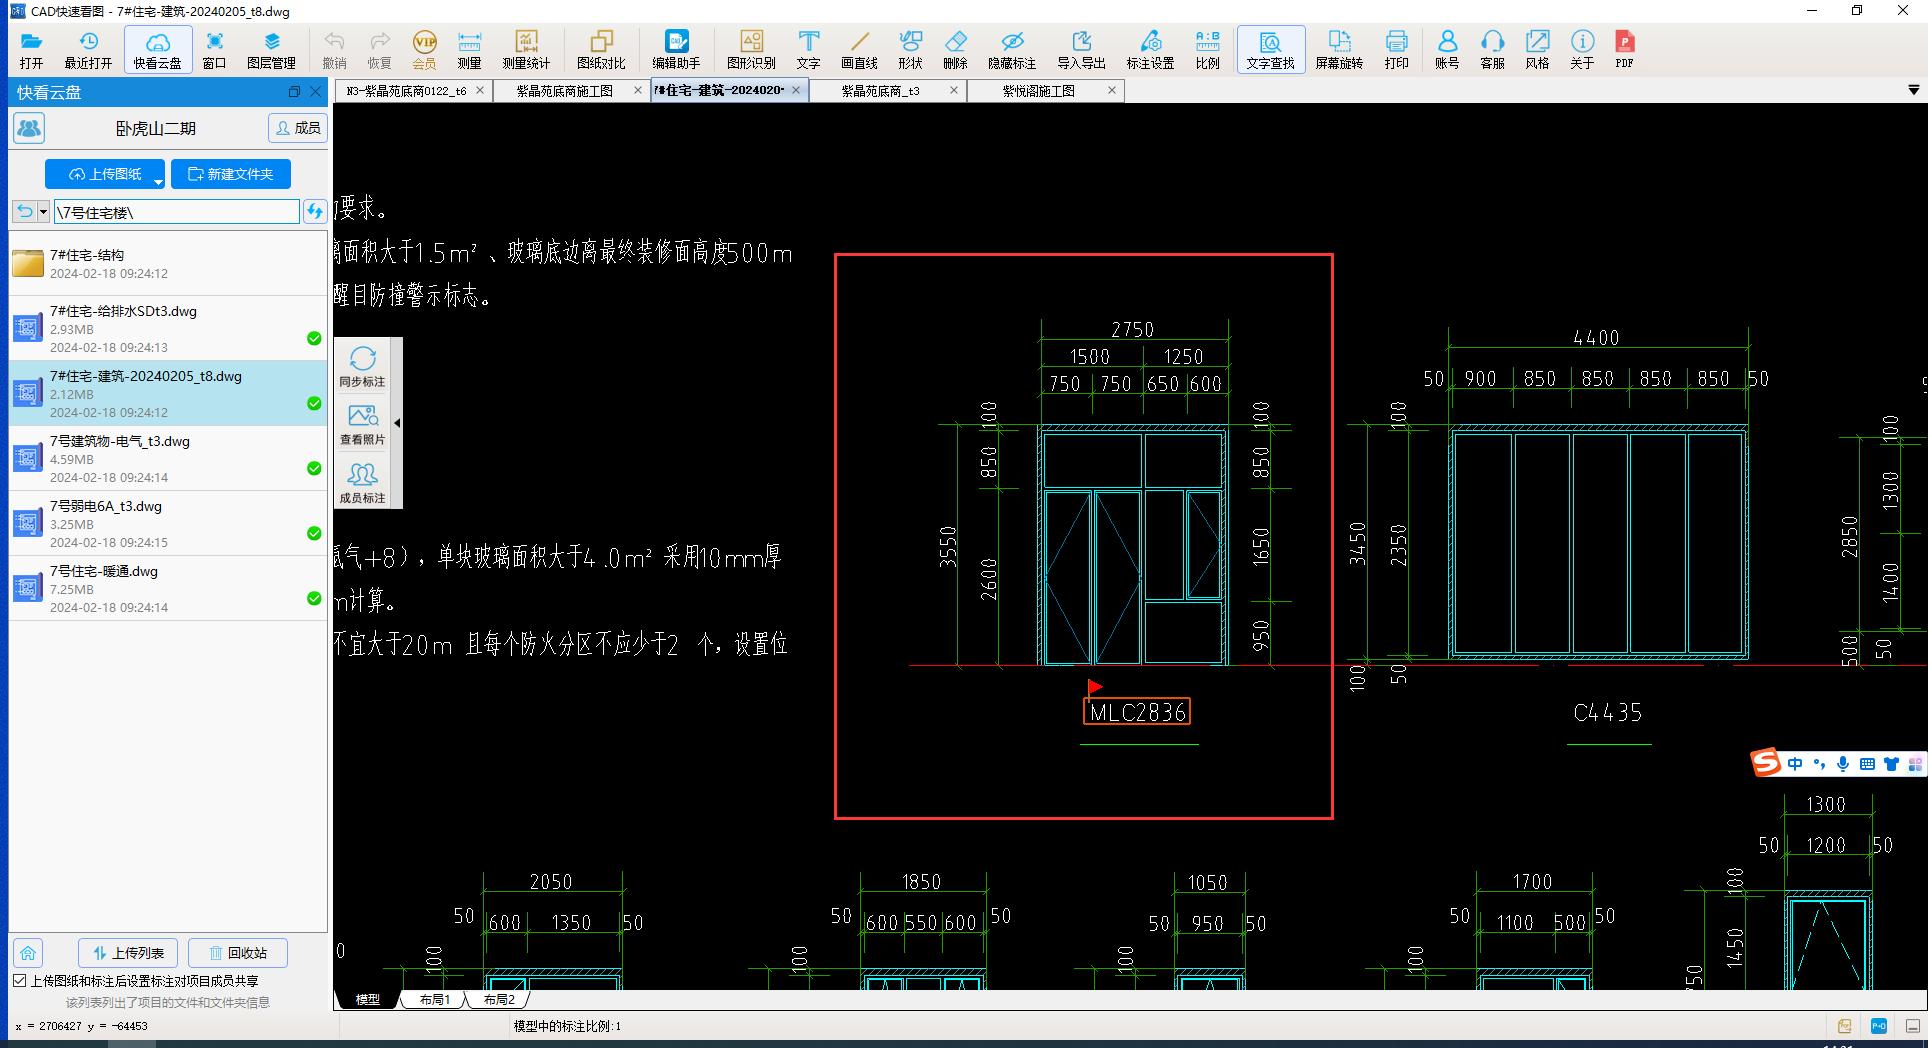Click the 关于 about icon
The image size is (1928, 1048).
point(1582,50)
